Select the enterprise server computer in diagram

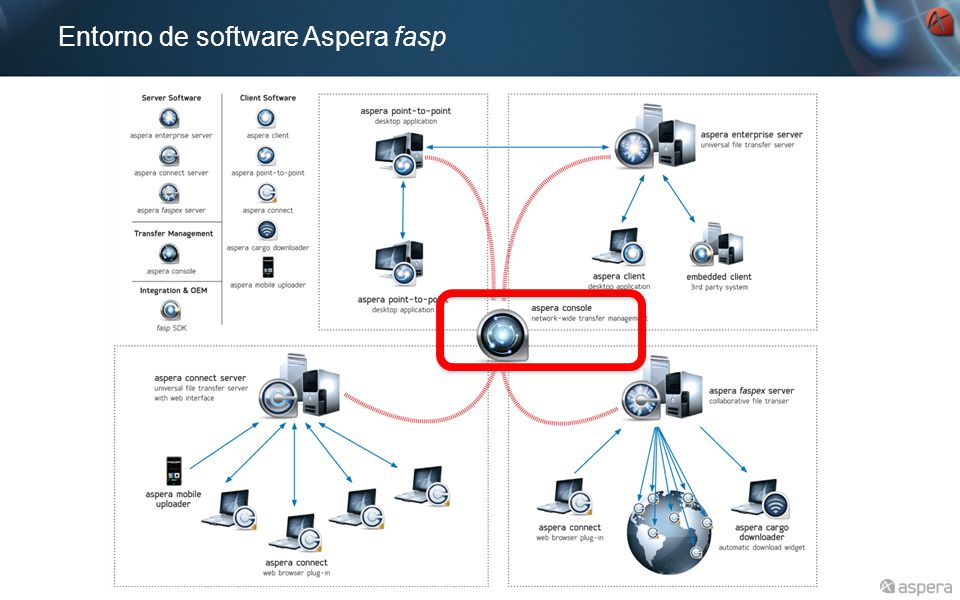(x=655, y=138)
